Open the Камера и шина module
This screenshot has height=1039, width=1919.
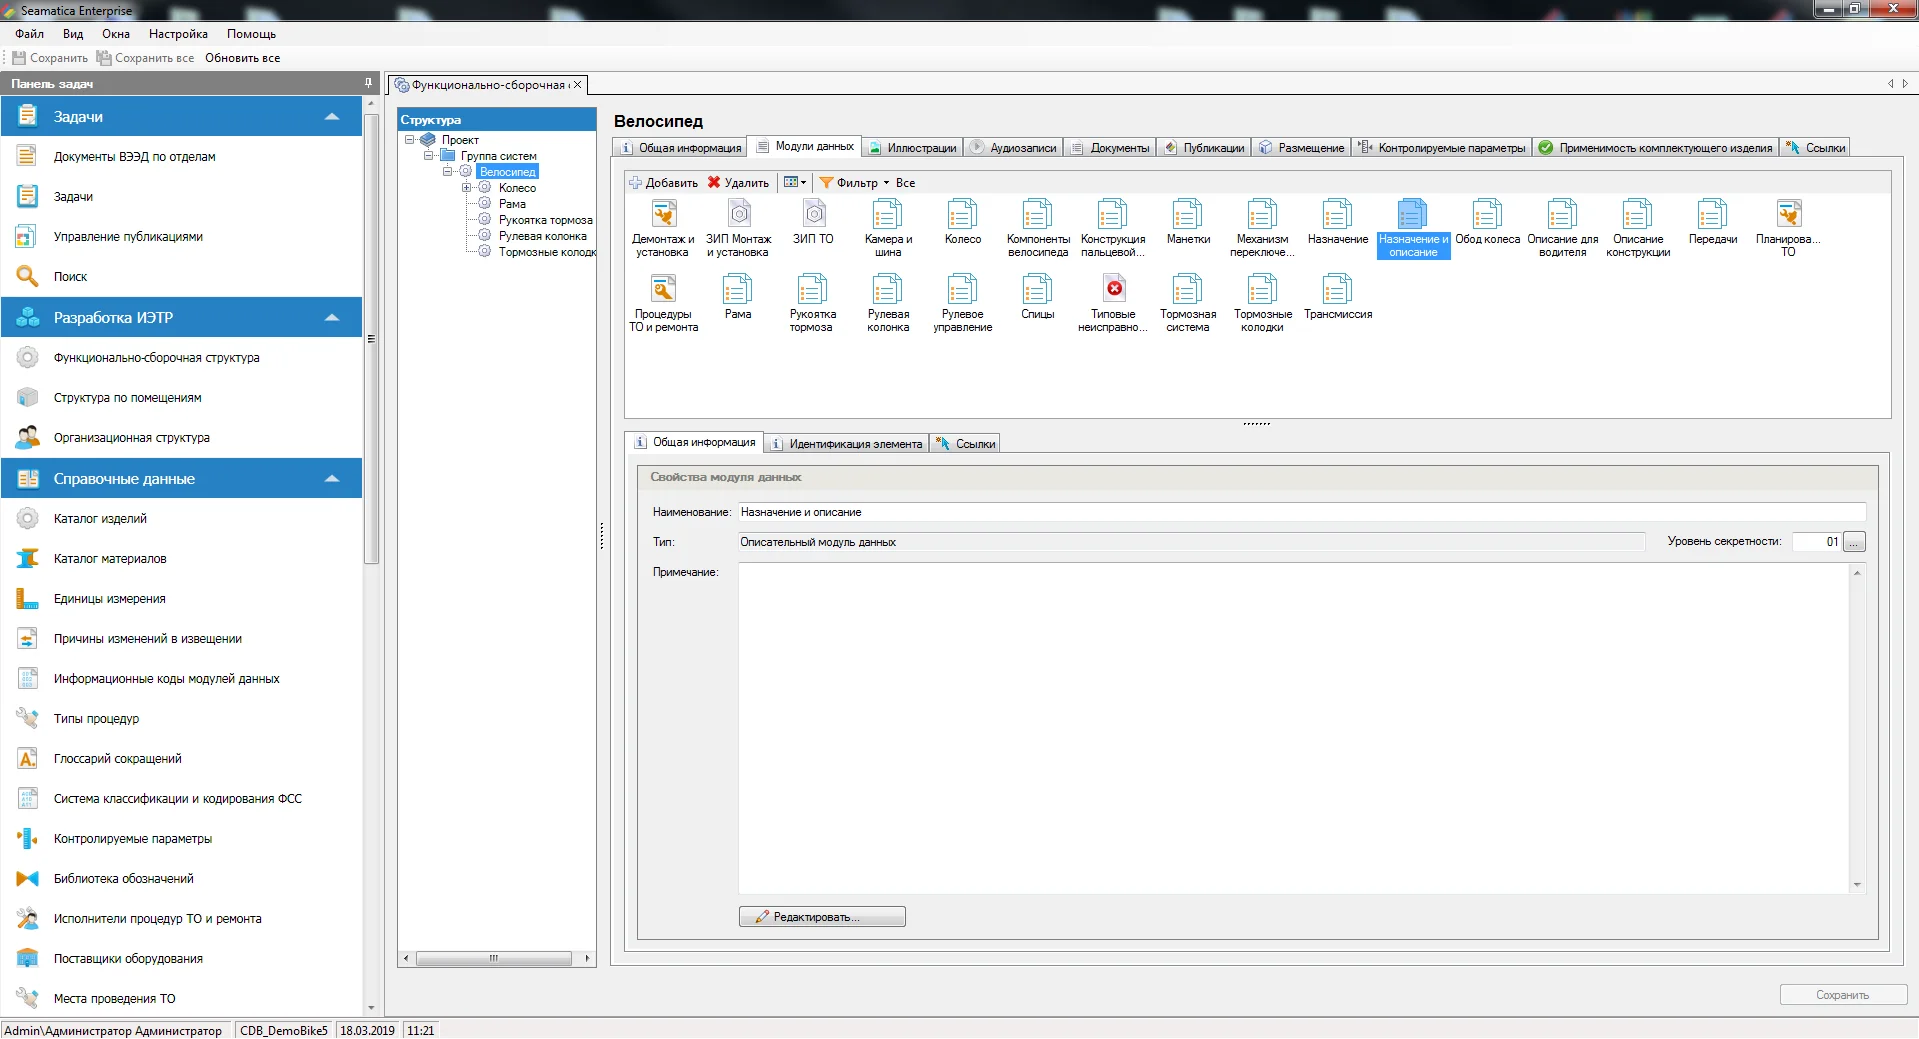click(x=888, y=229)
